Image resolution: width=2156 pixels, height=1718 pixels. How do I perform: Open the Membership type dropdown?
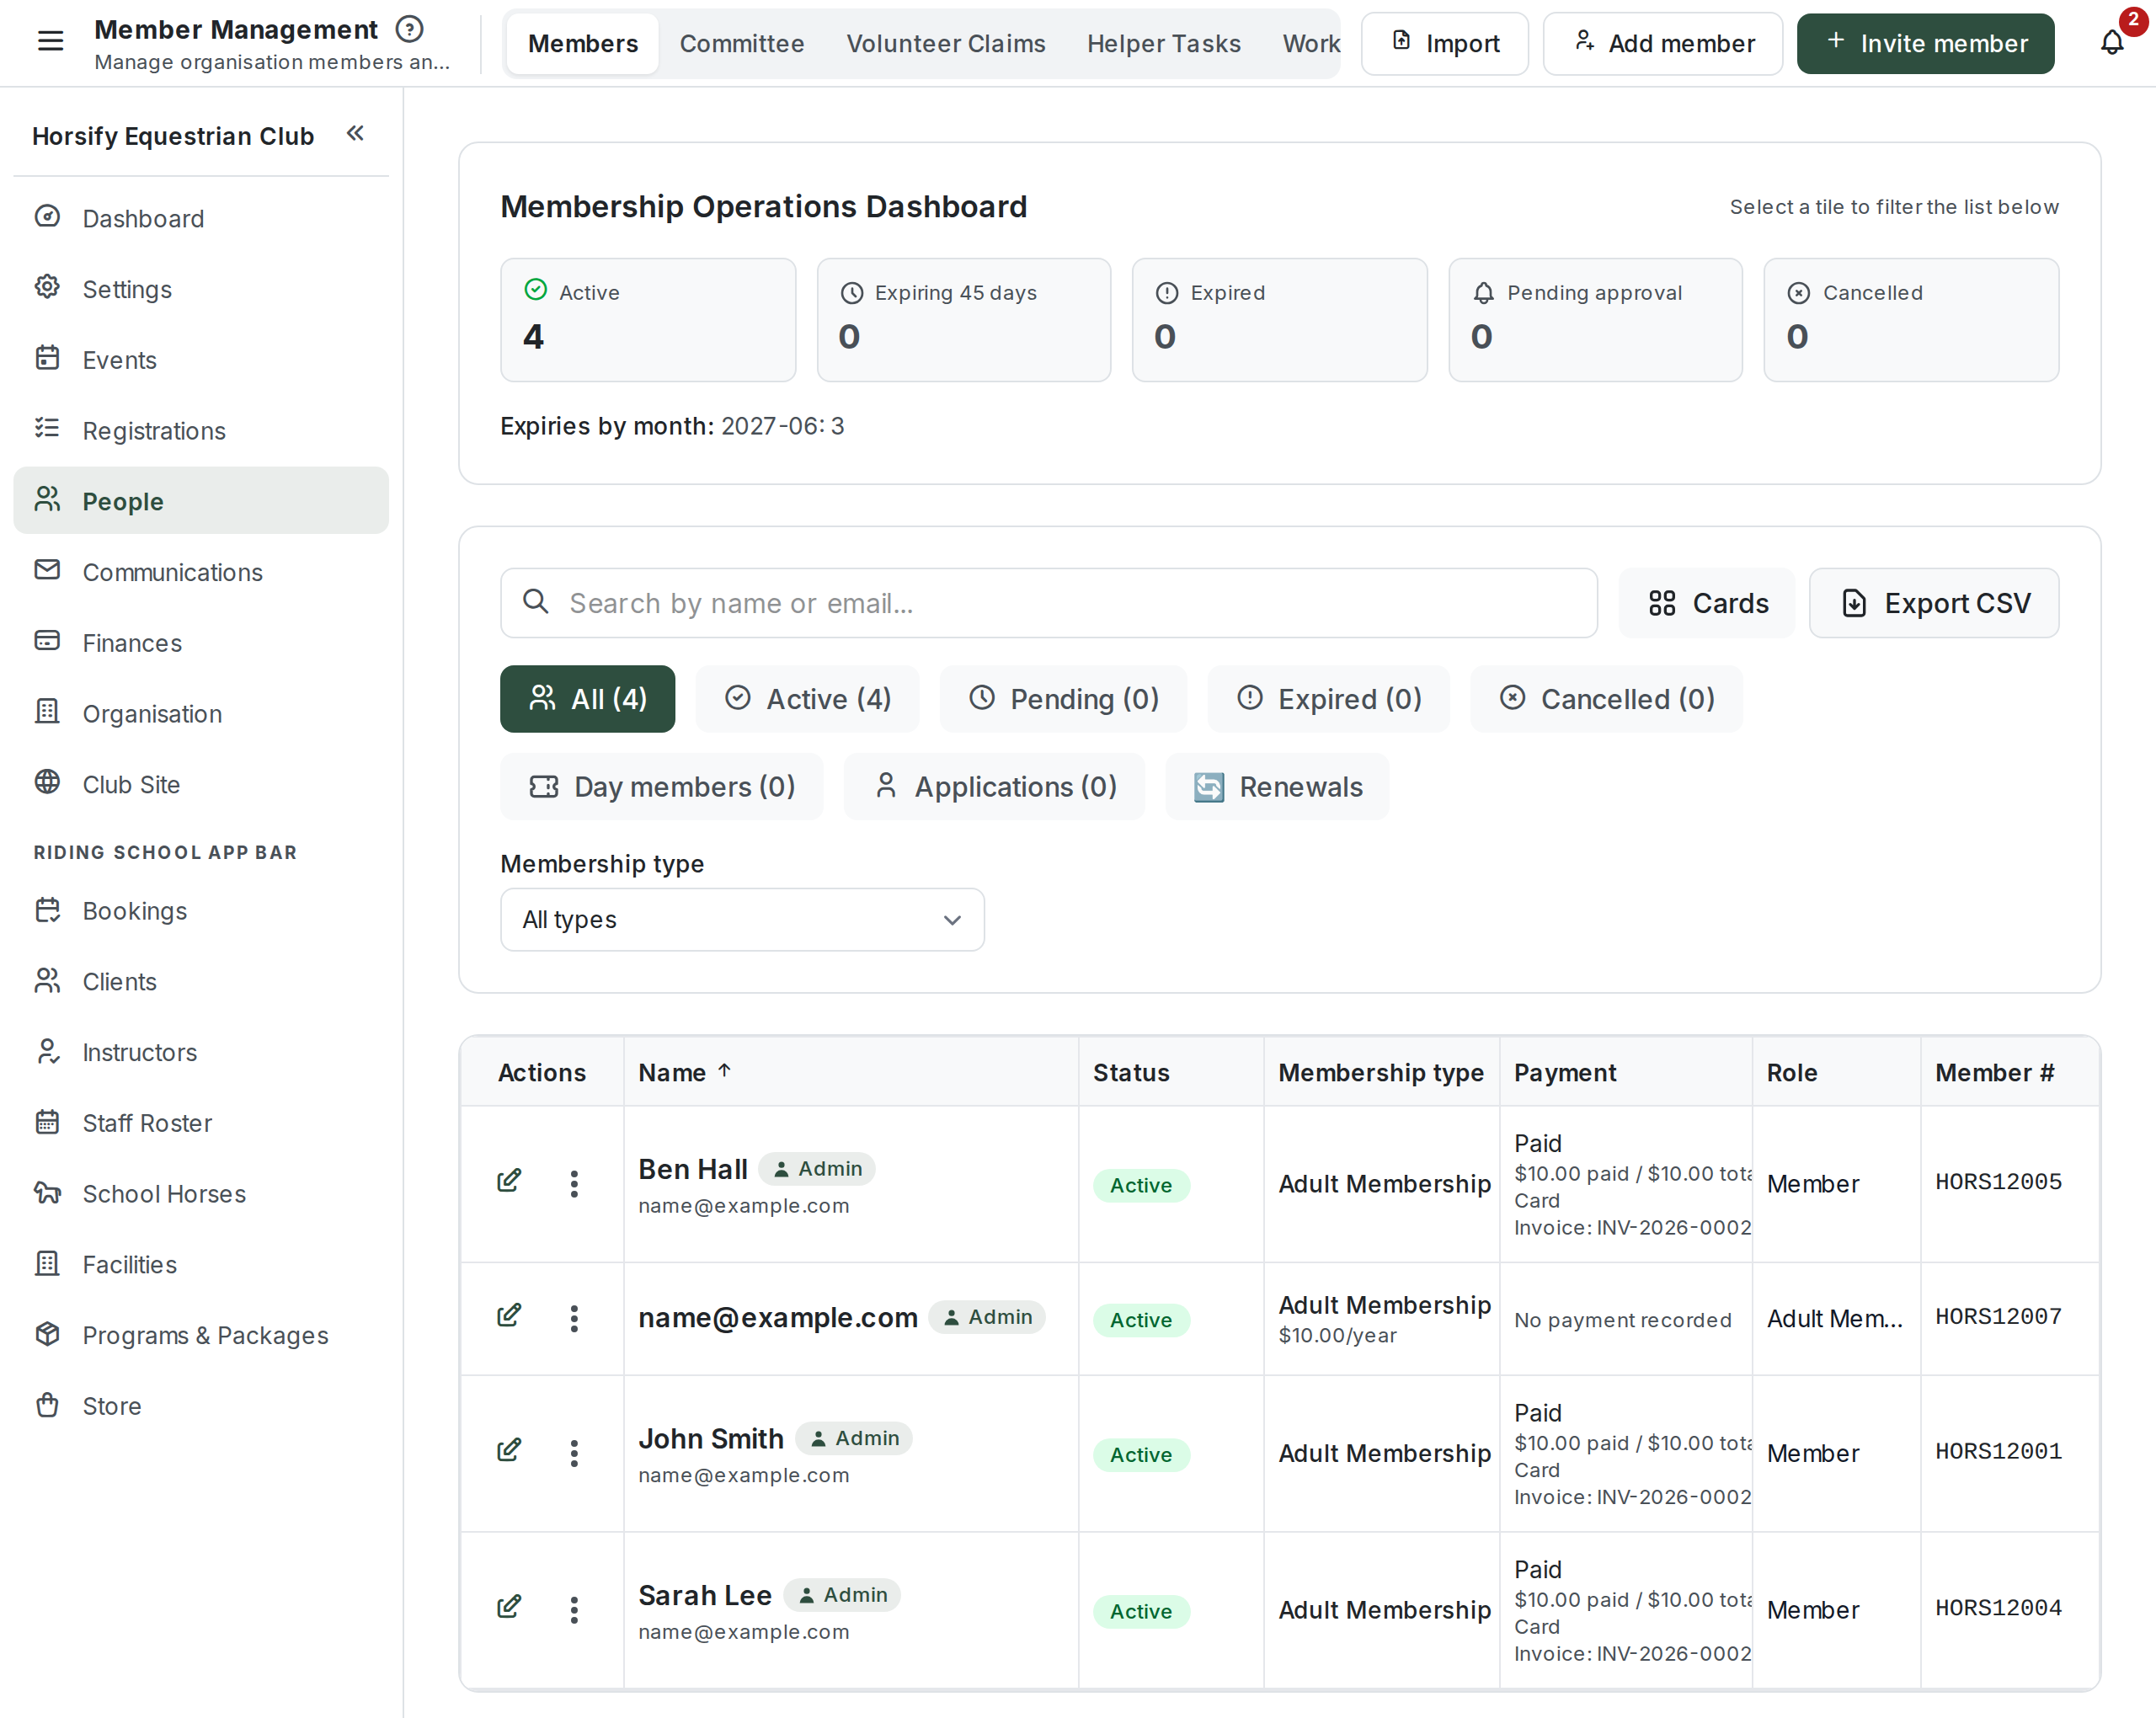coord(742,919)
